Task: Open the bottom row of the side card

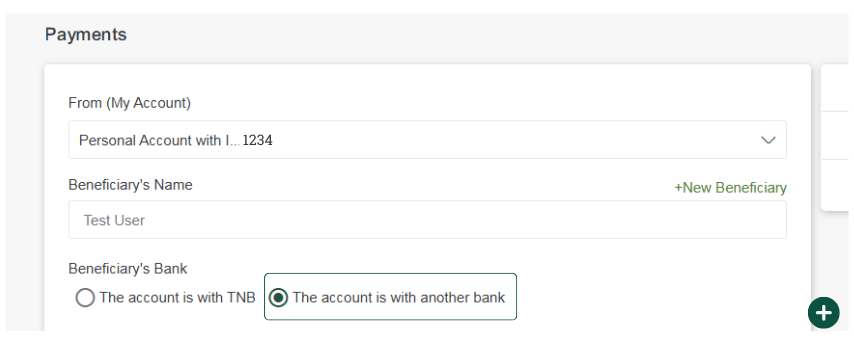Action: 835,185
